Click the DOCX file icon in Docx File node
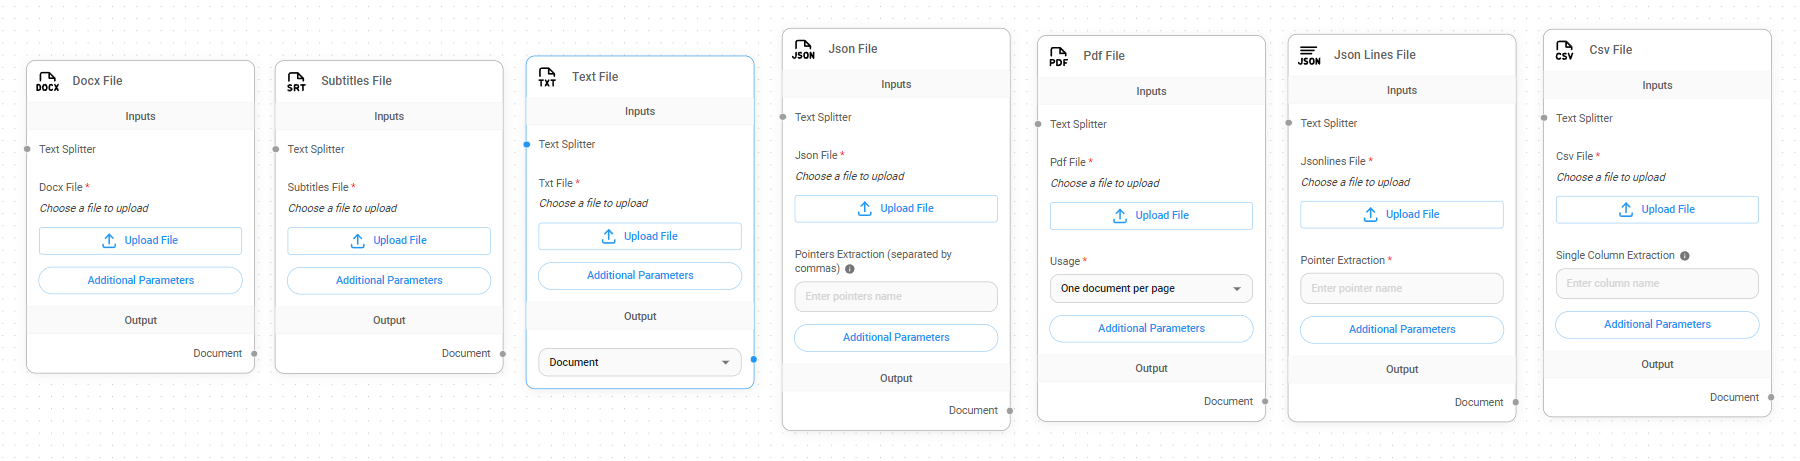The image size is (1800, 461). pyautogui.click(x=47, y=81)
